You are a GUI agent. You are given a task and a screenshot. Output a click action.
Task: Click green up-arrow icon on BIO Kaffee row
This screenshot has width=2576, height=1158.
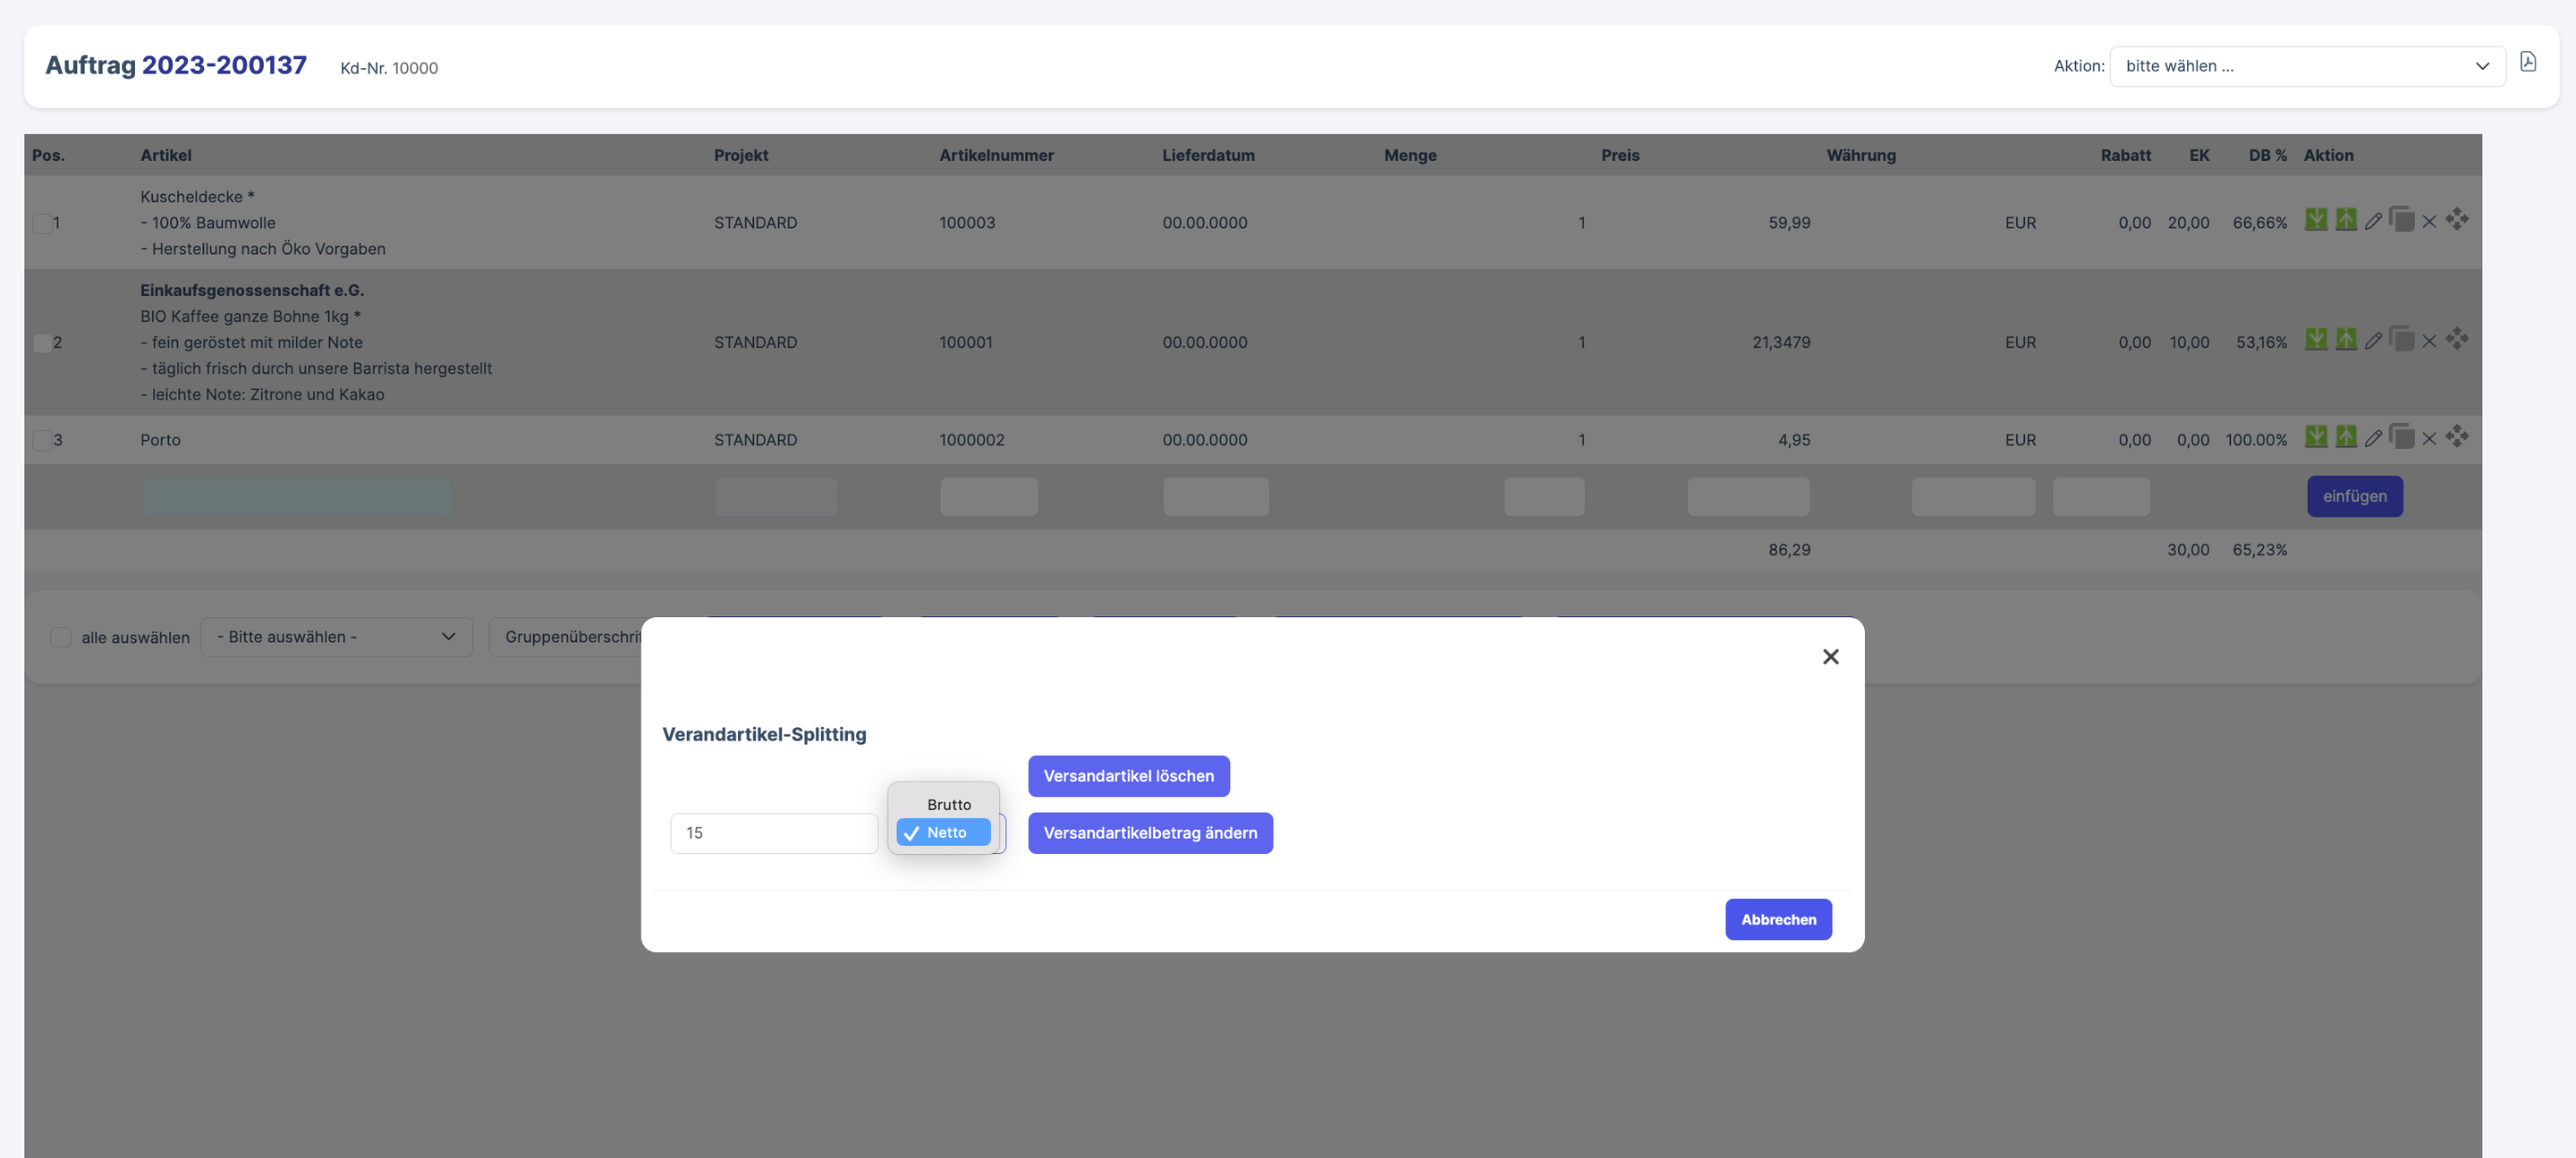coord(2345,339)
